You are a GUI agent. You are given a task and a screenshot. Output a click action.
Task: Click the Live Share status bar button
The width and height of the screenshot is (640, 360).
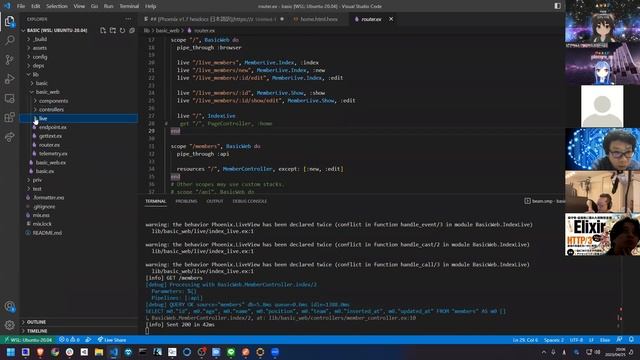112,340
